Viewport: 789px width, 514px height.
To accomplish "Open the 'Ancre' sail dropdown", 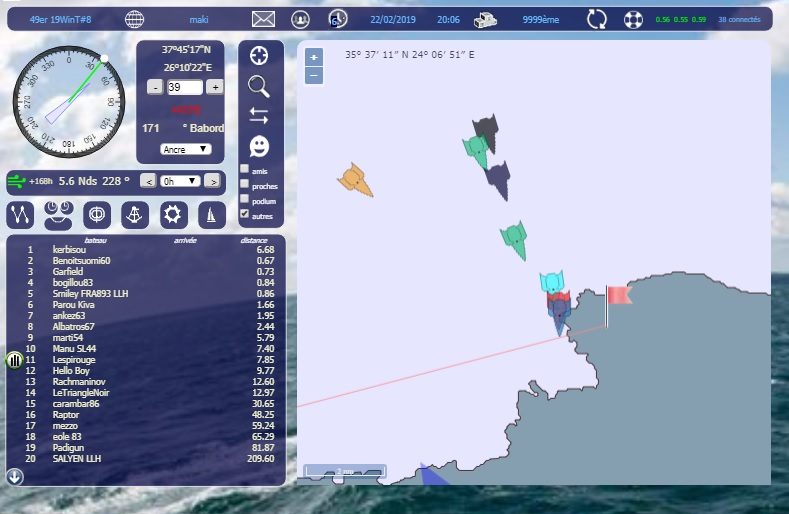I will [x=186, y=149].
